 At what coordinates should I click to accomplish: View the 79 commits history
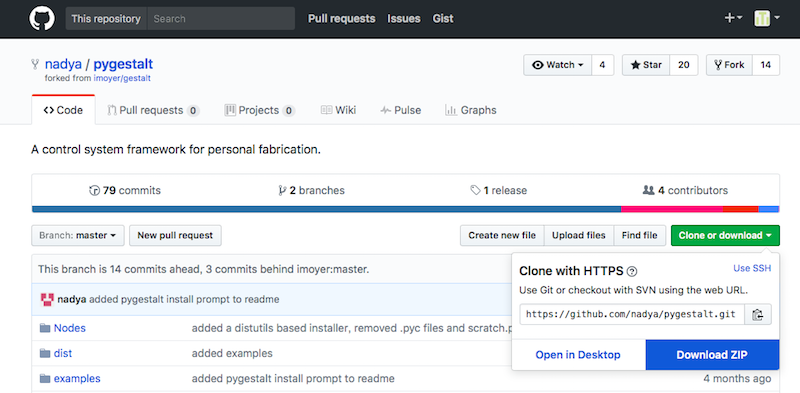click(125, 190)
